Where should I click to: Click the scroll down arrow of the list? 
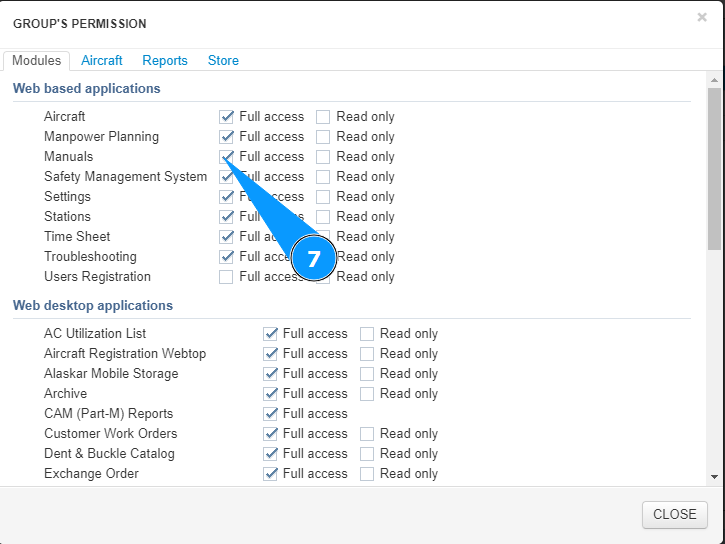click(714, 477)
